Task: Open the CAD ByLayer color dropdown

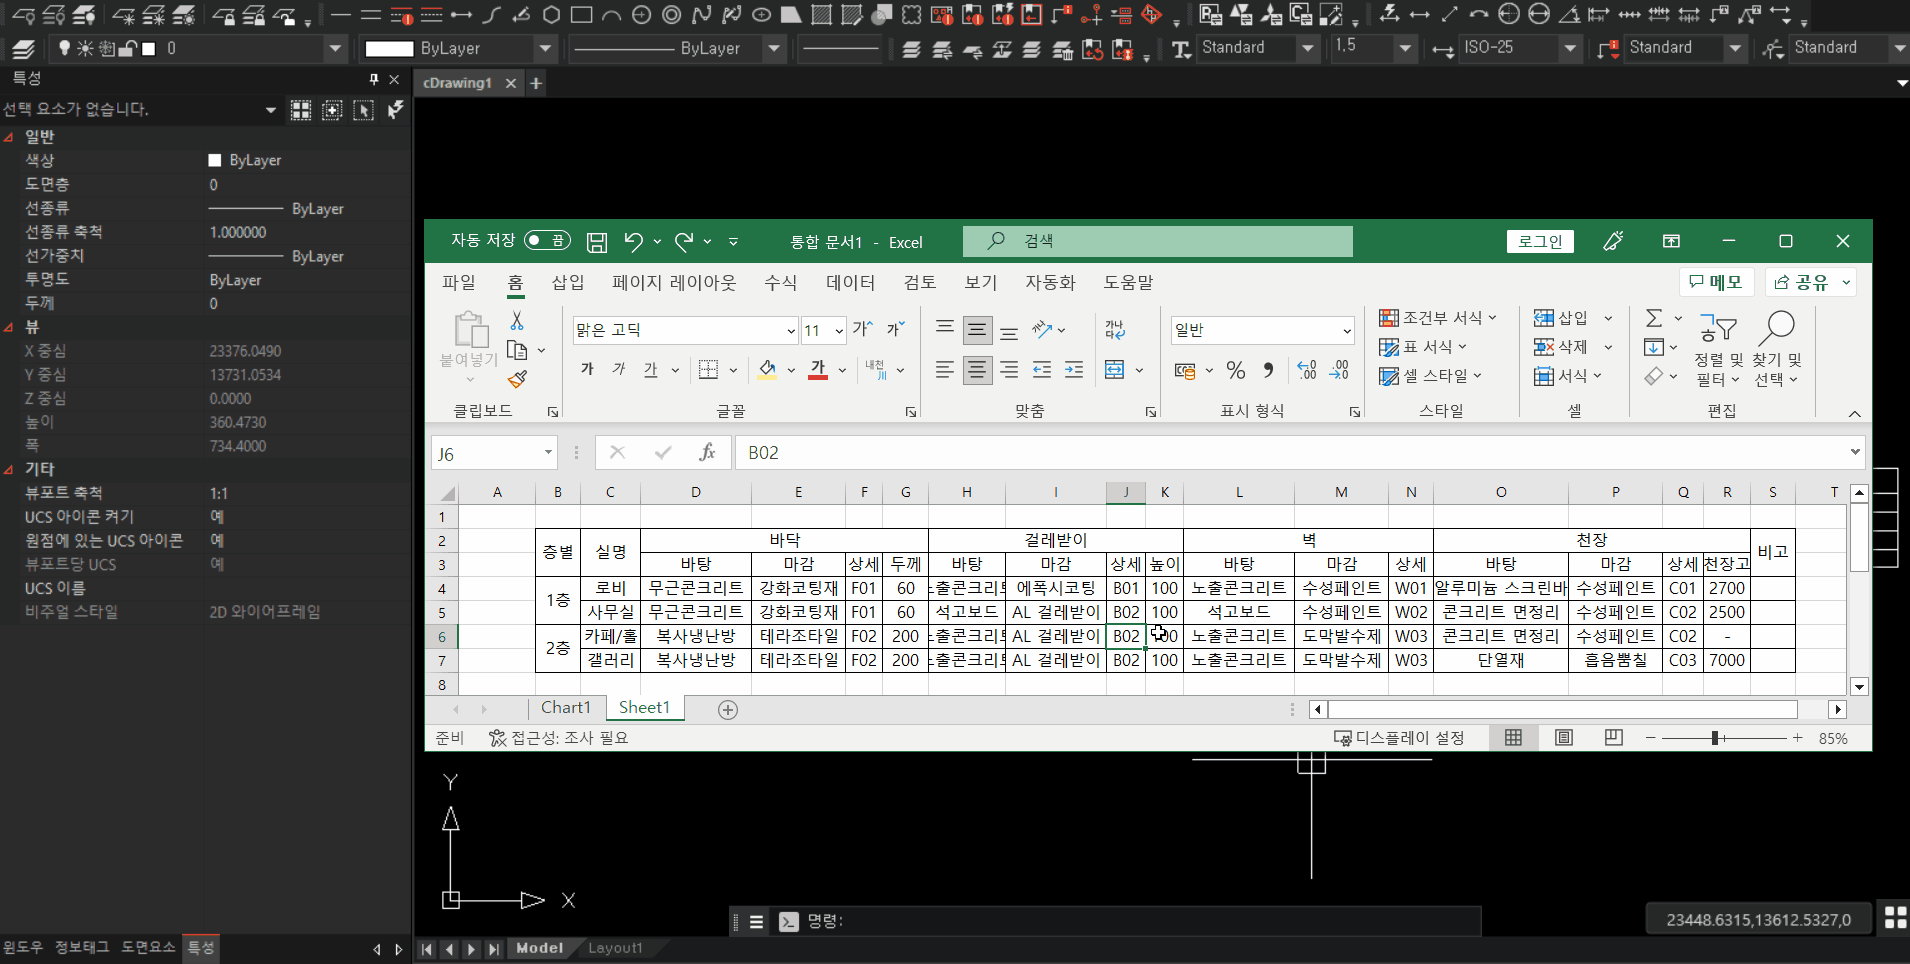Action: (x=546, y=48)
